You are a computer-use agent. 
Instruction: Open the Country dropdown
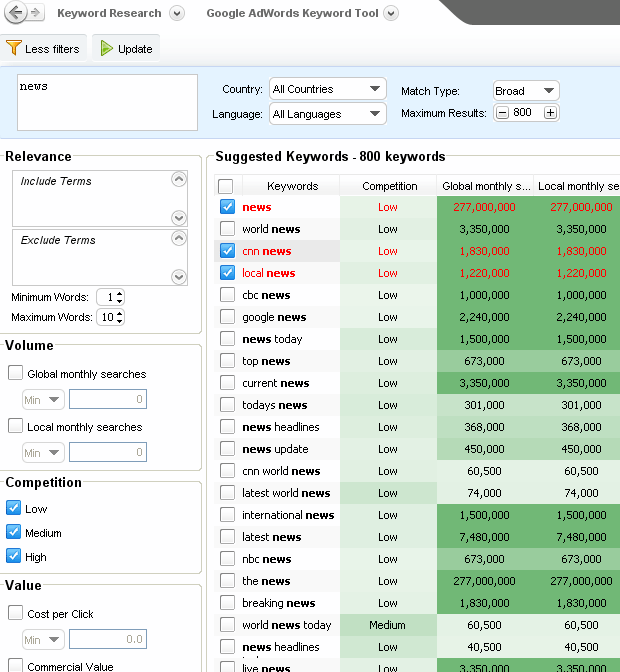point(327,89)
